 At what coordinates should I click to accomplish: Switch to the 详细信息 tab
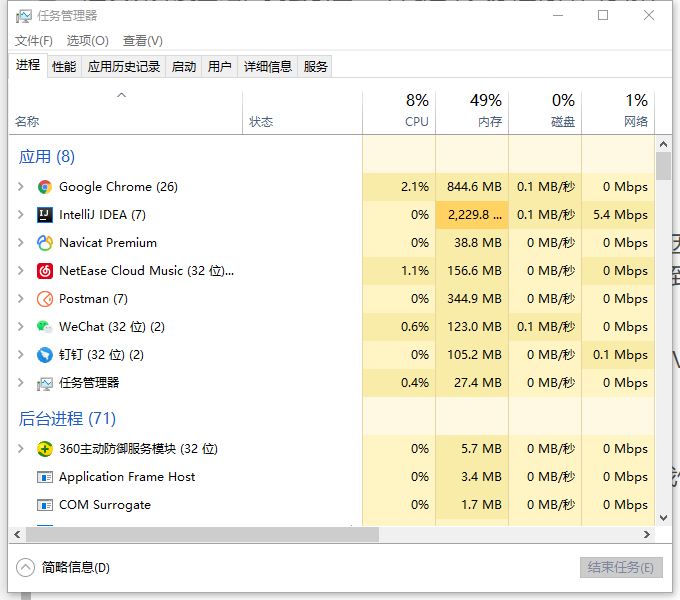(268, 67)
